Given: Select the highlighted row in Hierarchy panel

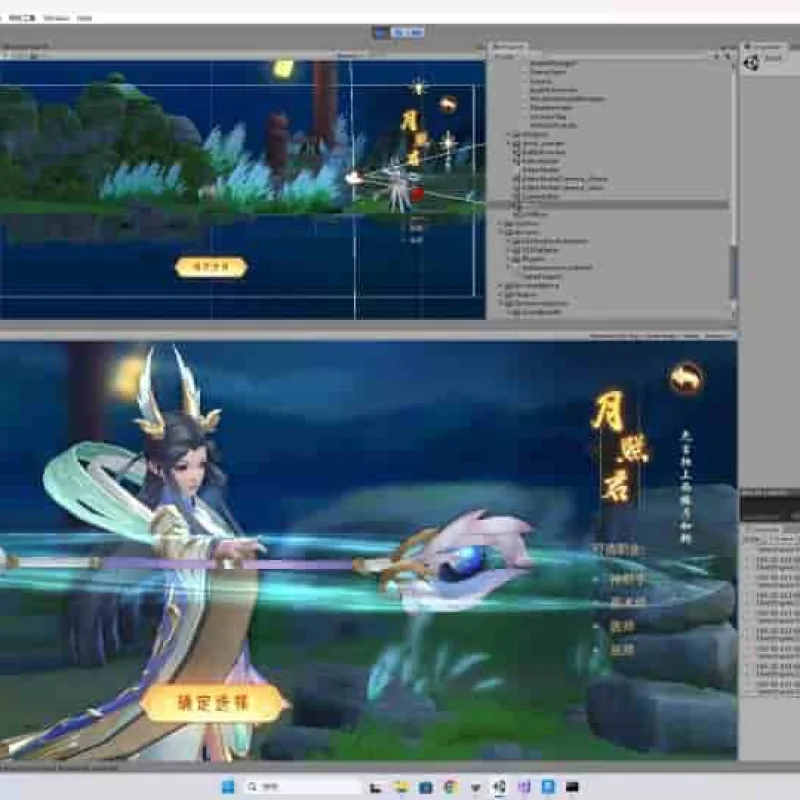Looking at the screenshot, I should [x=609, y=205].
